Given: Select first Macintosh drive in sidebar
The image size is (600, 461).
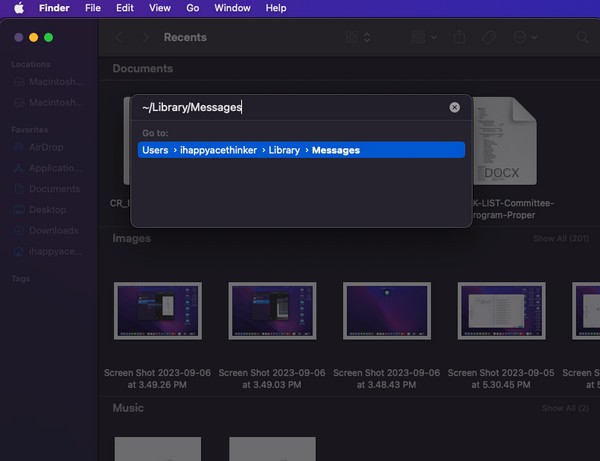Looking at the screenshot, I should [x=48, y=82].
